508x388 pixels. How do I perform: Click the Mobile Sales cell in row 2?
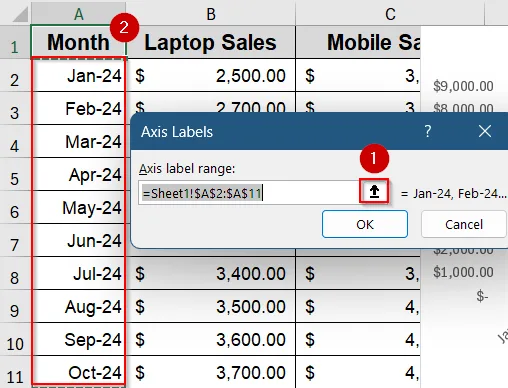(x=358, y=75)
